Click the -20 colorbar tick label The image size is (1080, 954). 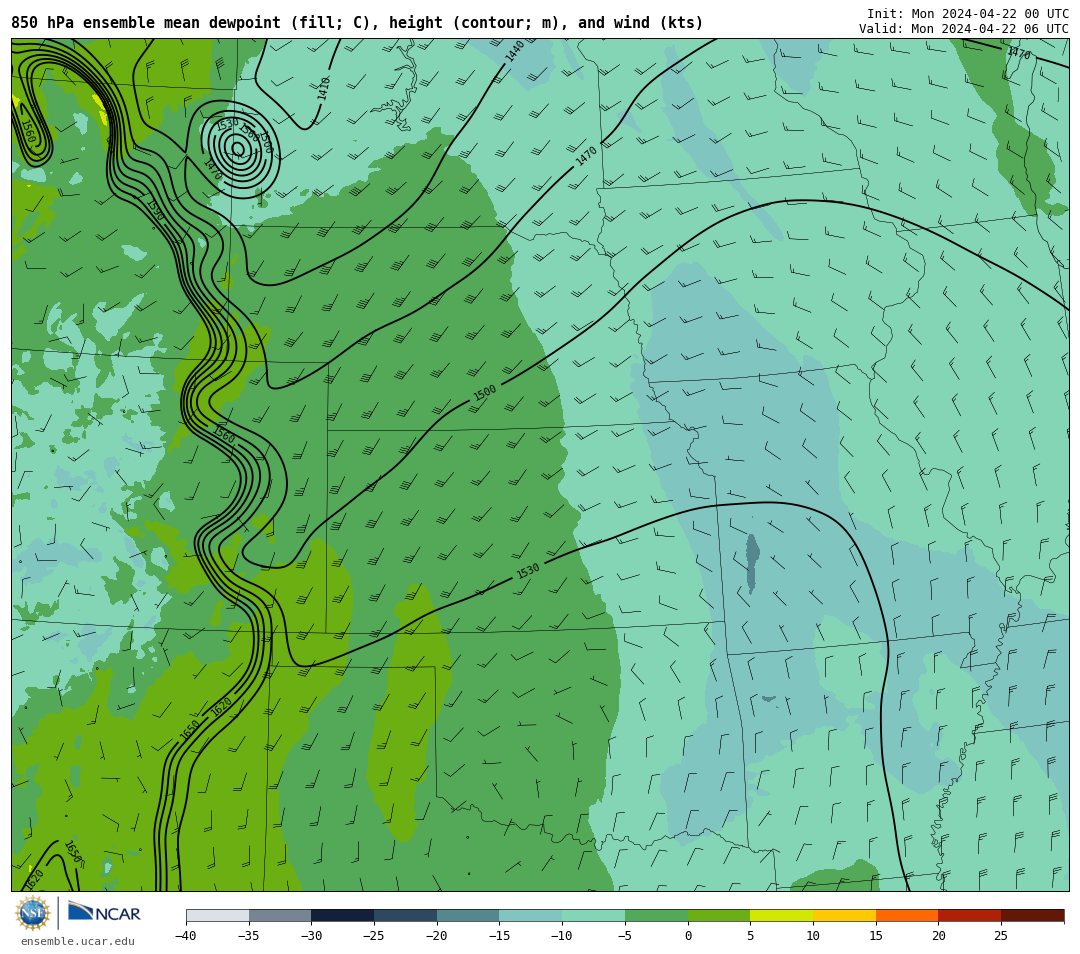pyautogui.click(x=436, y=935)
